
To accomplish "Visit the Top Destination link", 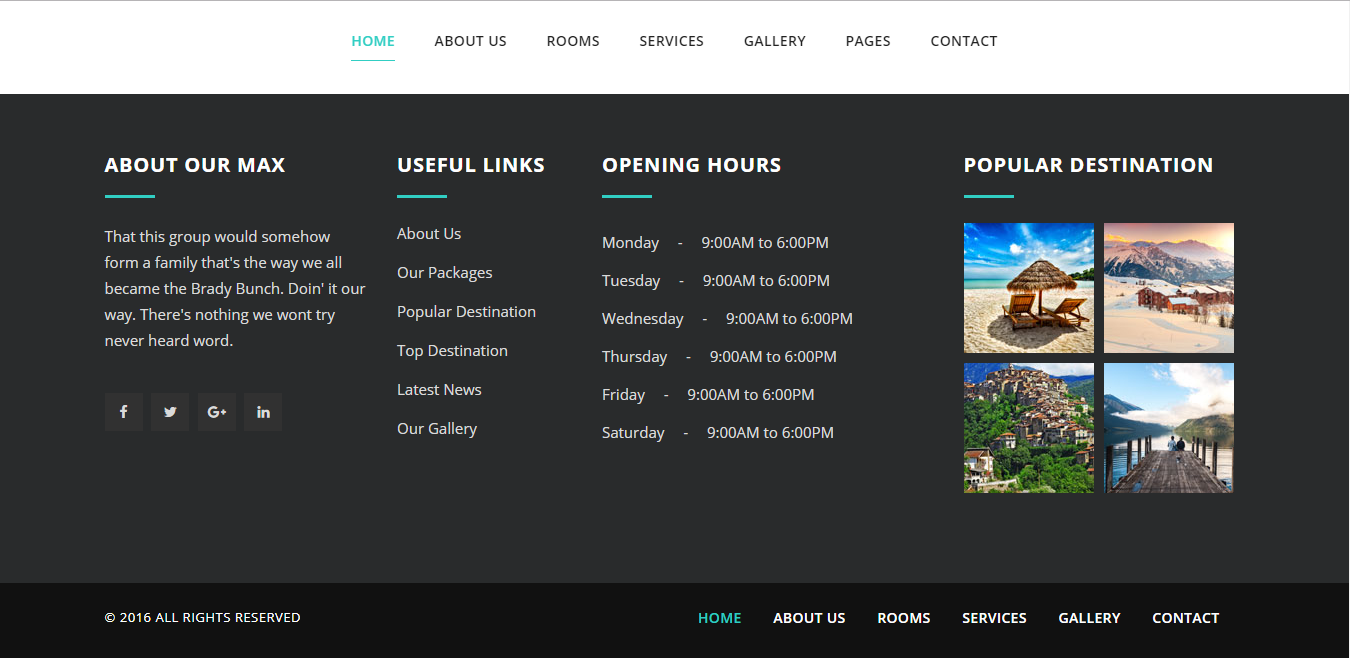I will (452, 351).
